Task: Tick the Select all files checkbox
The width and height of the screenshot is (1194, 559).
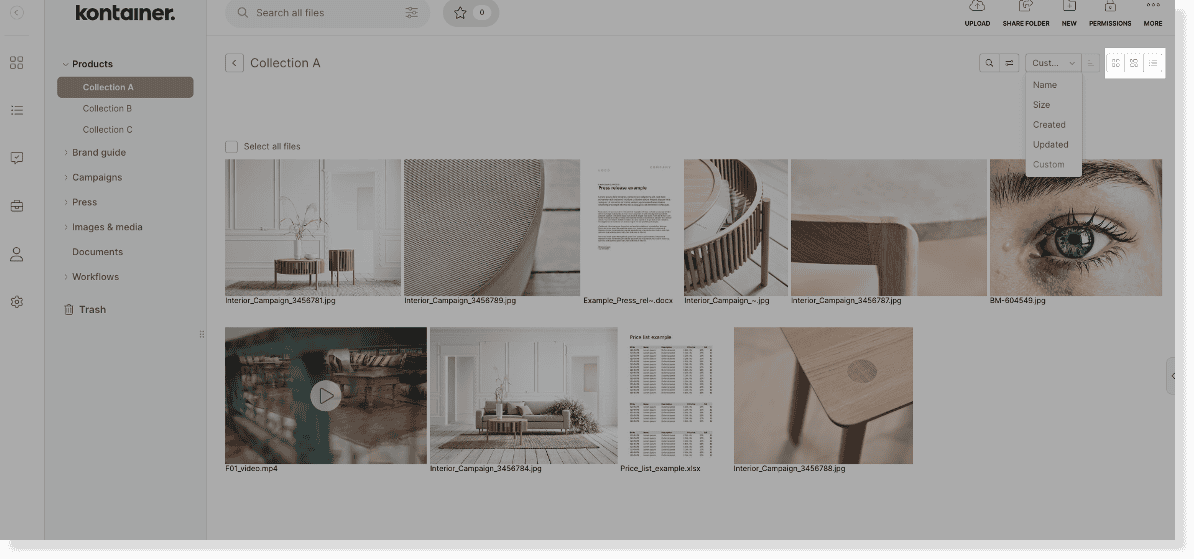Action: click(x=231, y=146)
